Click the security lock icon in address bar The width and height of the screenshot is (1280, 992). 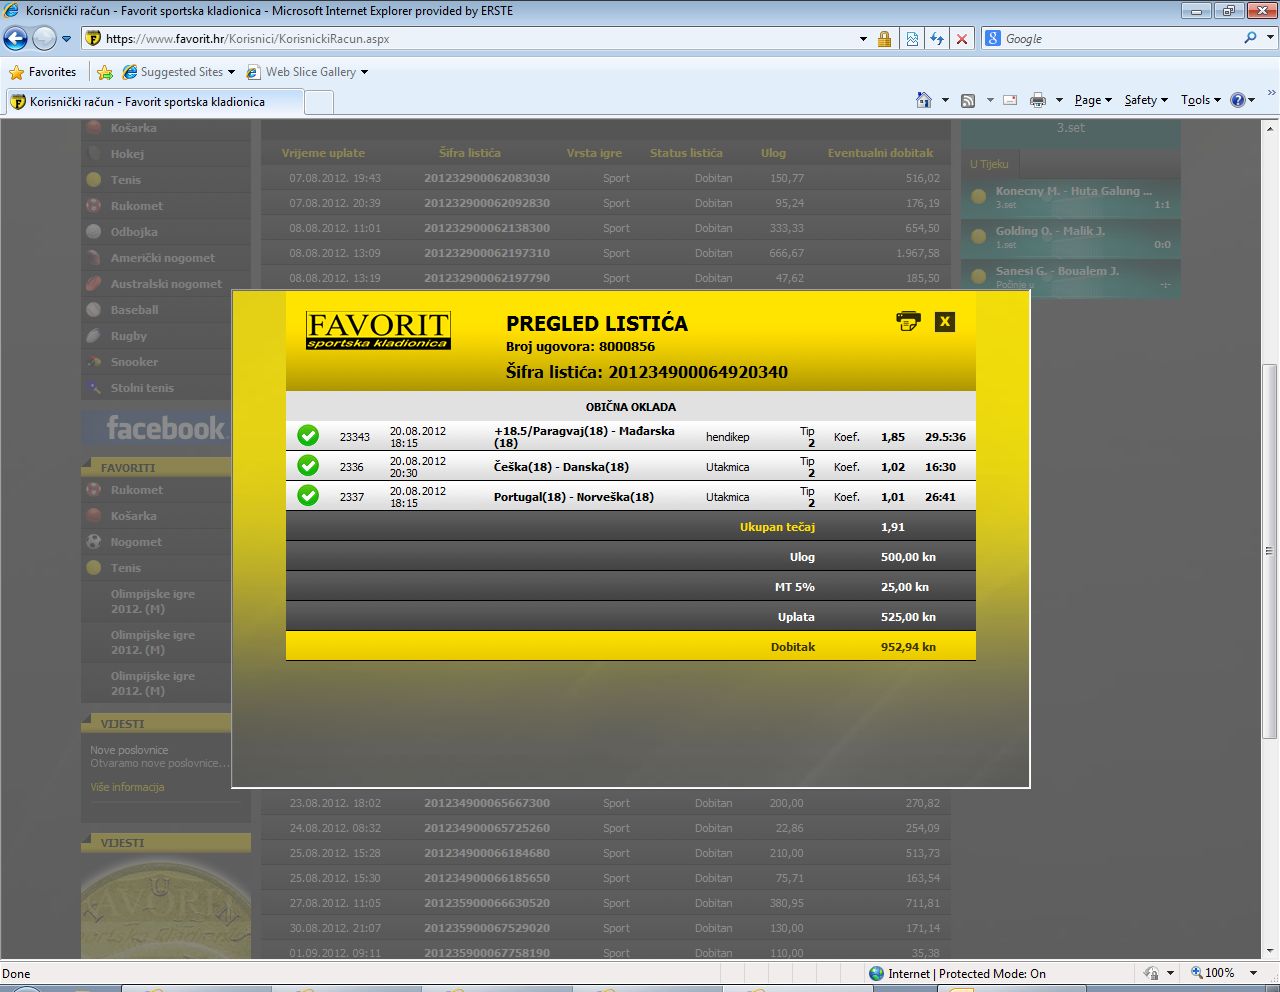pyautogui.click(x=884, y=39)
